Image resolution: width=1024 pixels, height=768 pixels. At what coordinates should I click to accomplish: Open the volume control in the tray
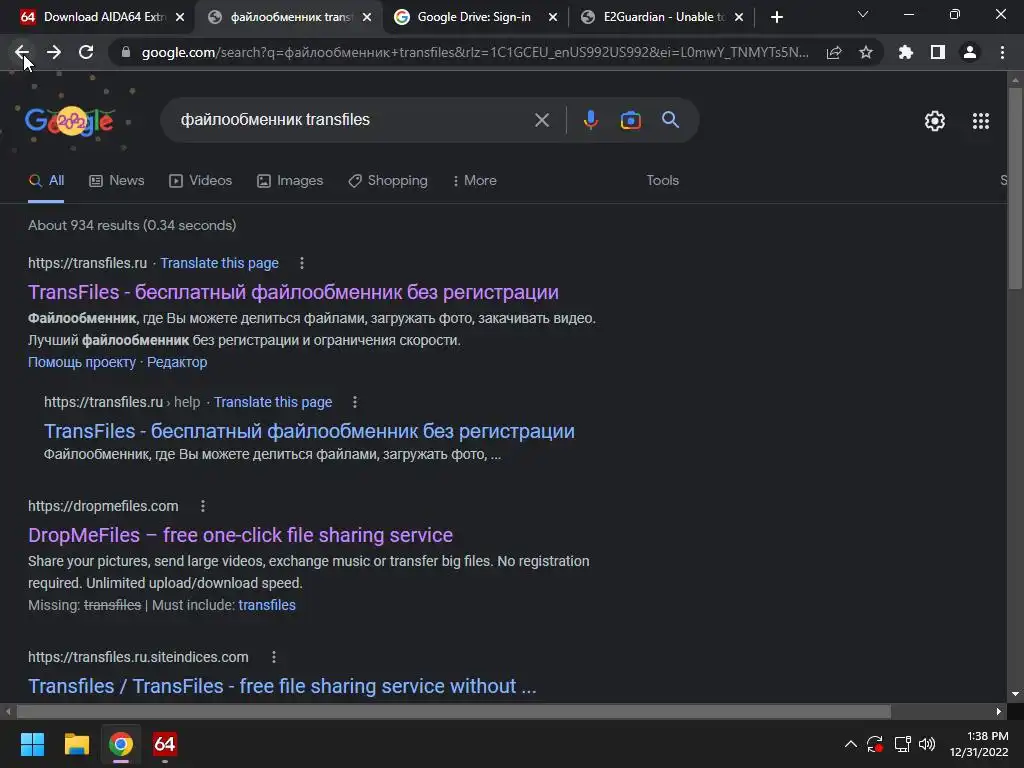click(927, 744)
